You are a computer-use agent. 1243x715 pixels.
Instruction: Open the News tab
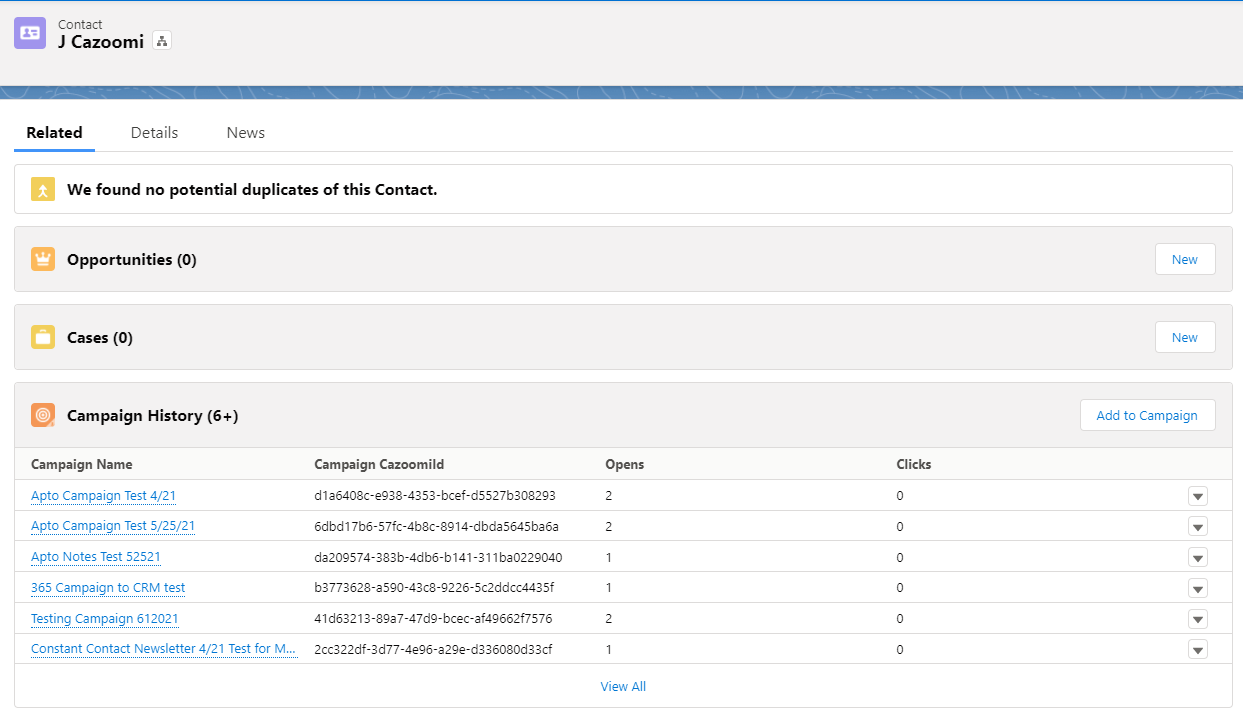coord(246,133)
